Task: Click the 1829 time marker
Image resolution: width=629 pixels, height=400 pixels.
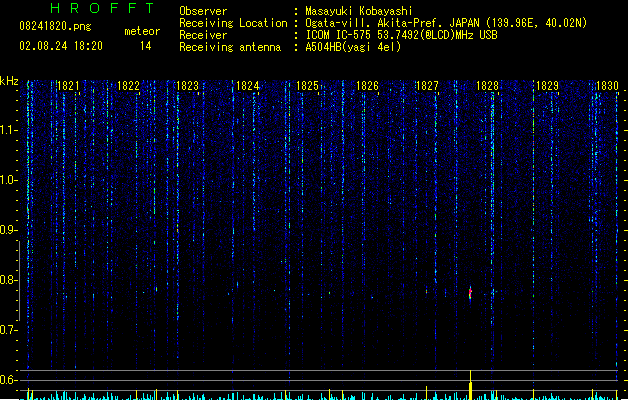Action: pyautogui.click(x=547, y=86)
